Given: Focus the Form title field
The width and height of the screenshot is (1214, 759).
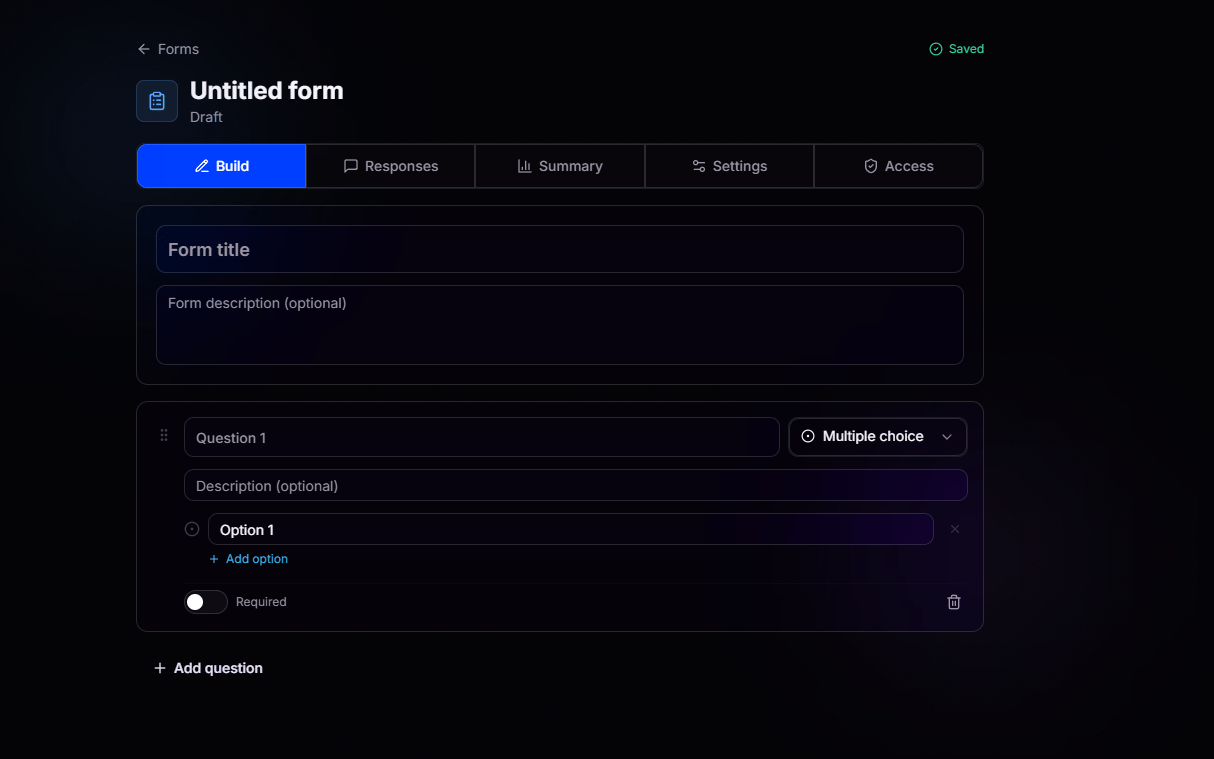Looking at the screenshot, I should click(560, 249).
